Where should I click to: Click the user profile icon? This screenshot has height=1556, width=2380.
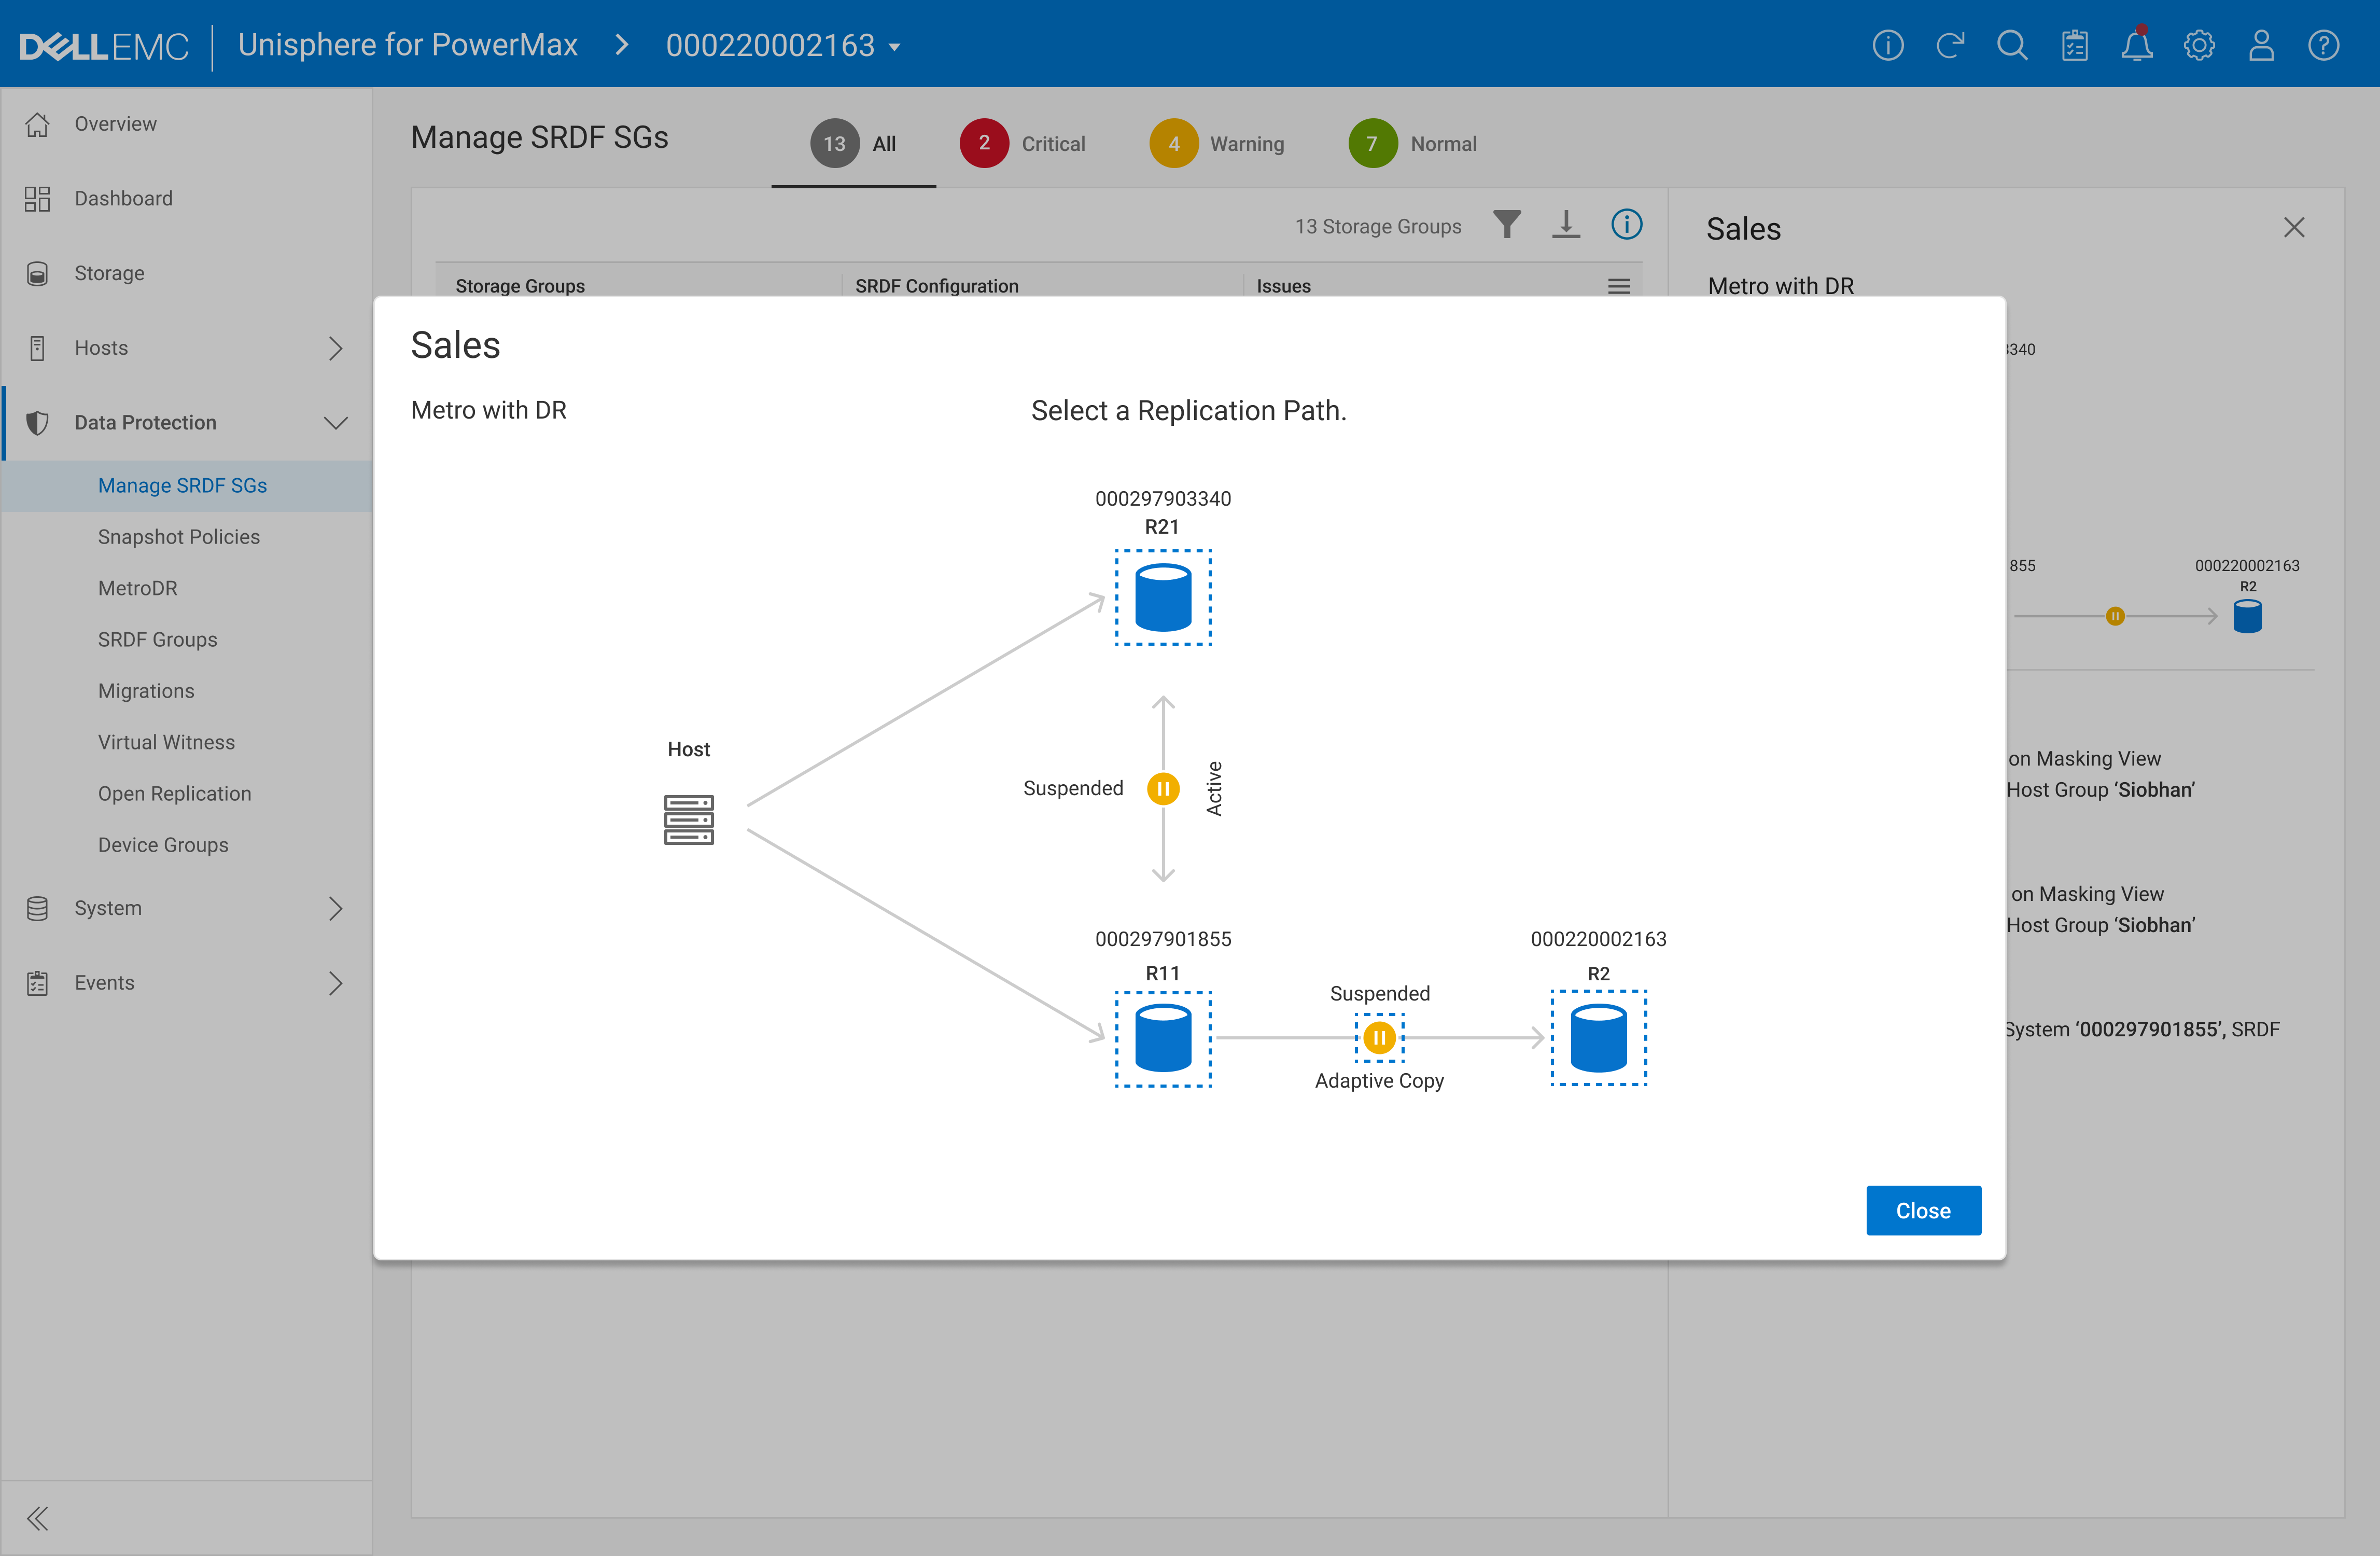(x=2261, y=46)
